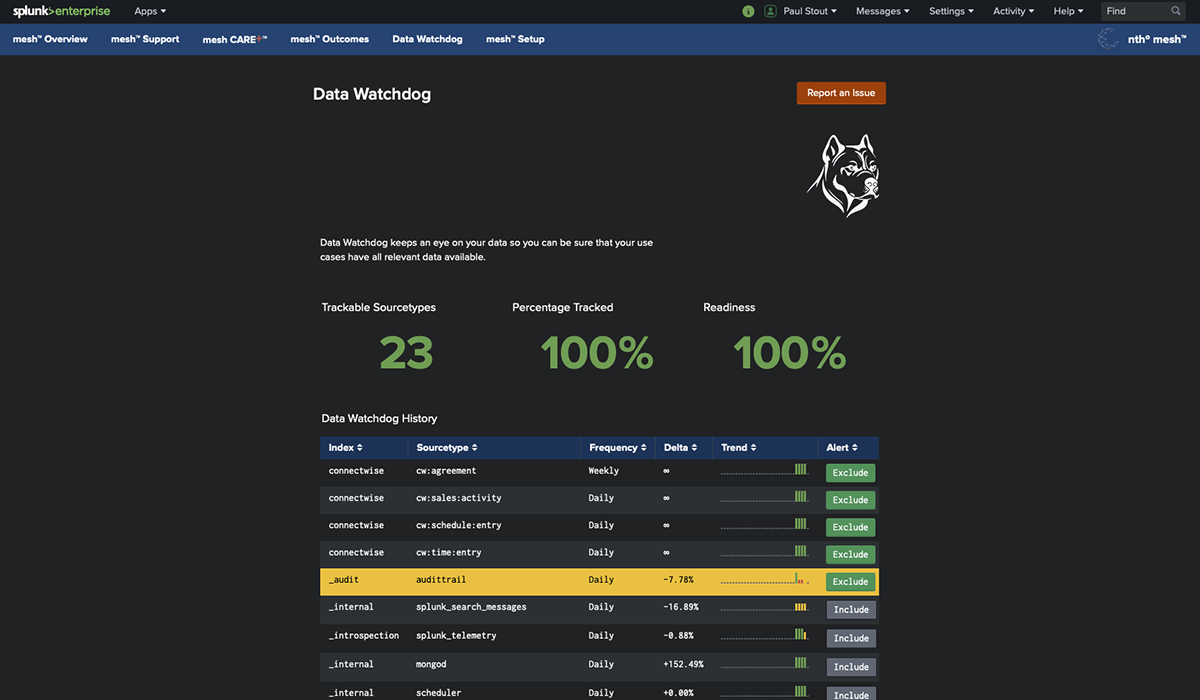Screen dimensions: 1200x700
Task: Open the Help dropdown
Action: tap(1068, 11)
